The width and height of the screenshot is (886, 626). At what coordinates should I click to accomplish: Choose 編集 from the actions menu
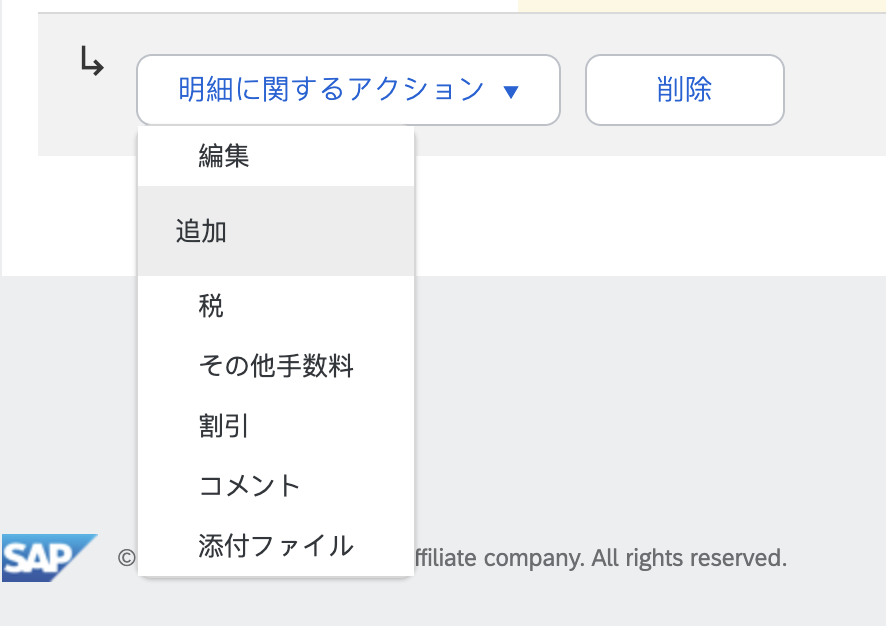pyautogui.click(x=224, y=156)
